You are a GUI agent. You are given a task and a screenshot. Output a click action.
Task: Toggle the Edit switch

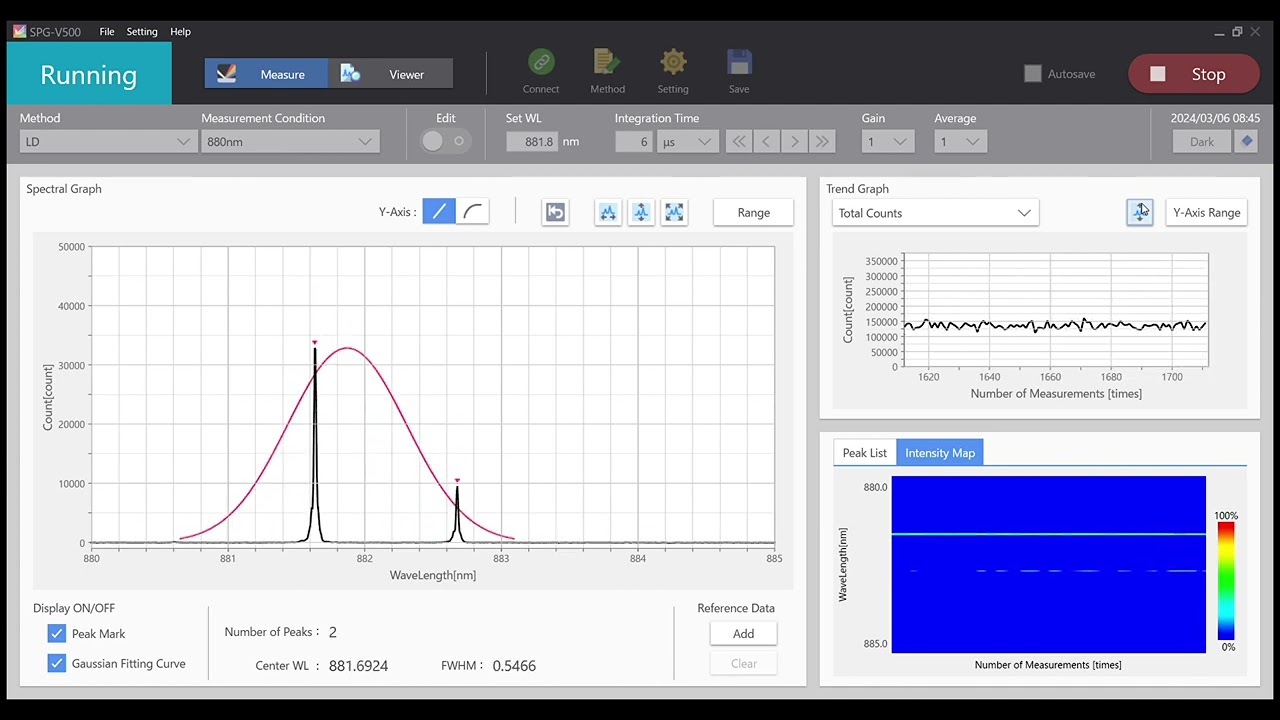coord(445,141)
